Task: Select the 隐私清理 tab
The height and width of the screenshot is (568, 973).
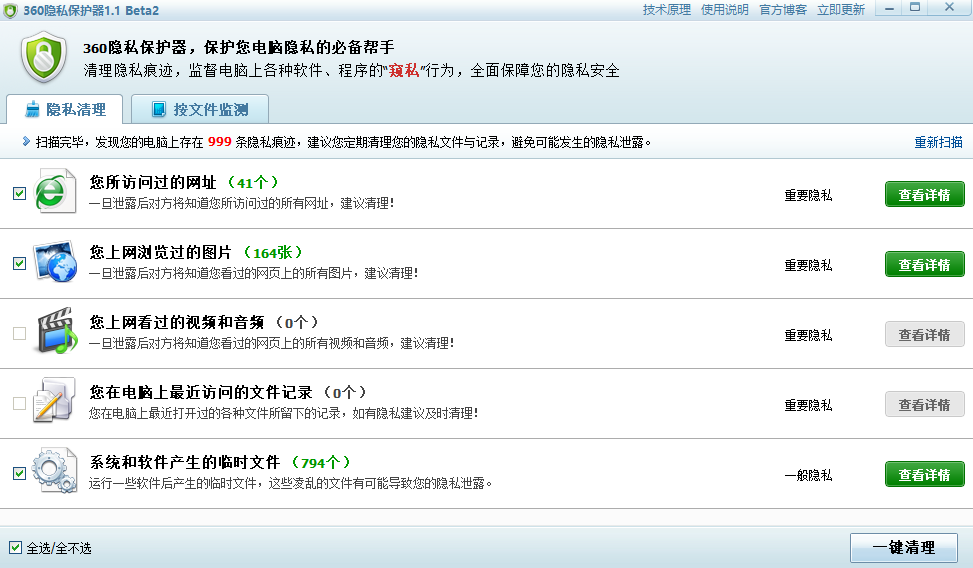Action: coord(64,110)
